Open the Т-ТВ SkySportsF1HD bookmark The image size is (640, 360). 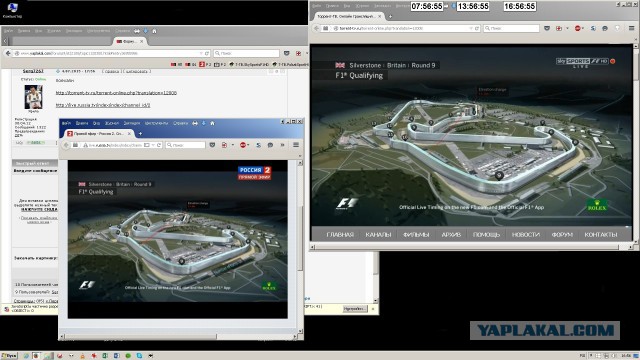click(249, 64)
